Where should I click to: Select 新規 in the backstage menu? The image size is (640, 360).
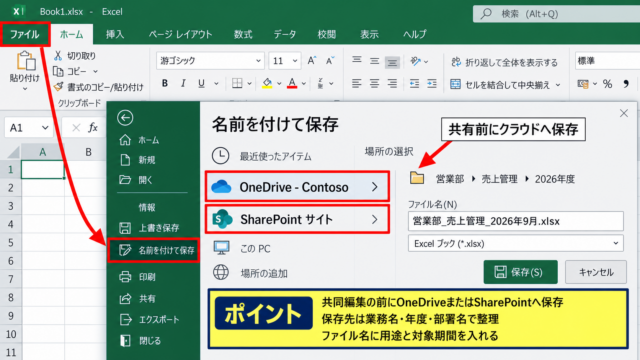[138, 160]
